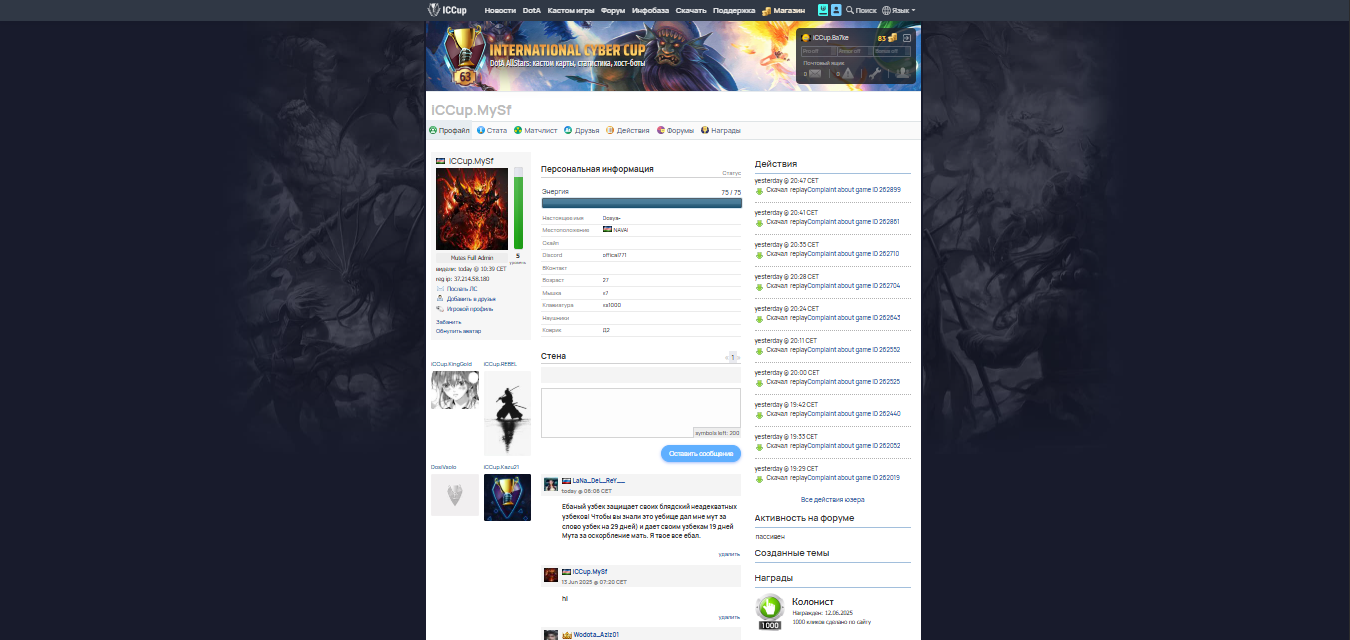
Task: Click the warning triangle icon in user panel
Action: (847, 73)
